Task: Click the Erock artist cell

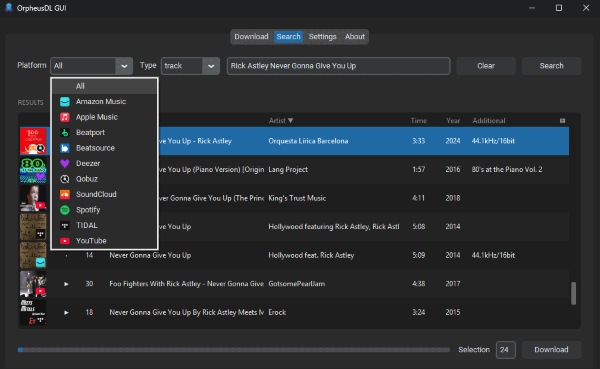Action: click(277, 312)
